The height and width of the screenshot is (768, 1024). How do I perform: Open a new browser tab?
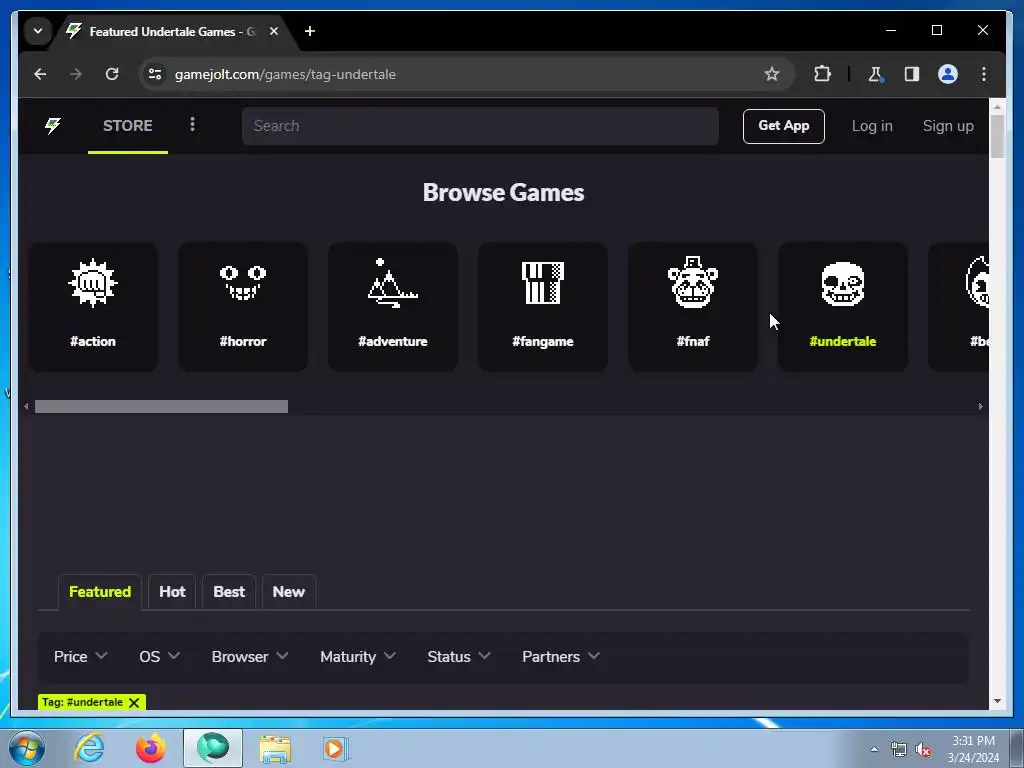coord(310,31)
